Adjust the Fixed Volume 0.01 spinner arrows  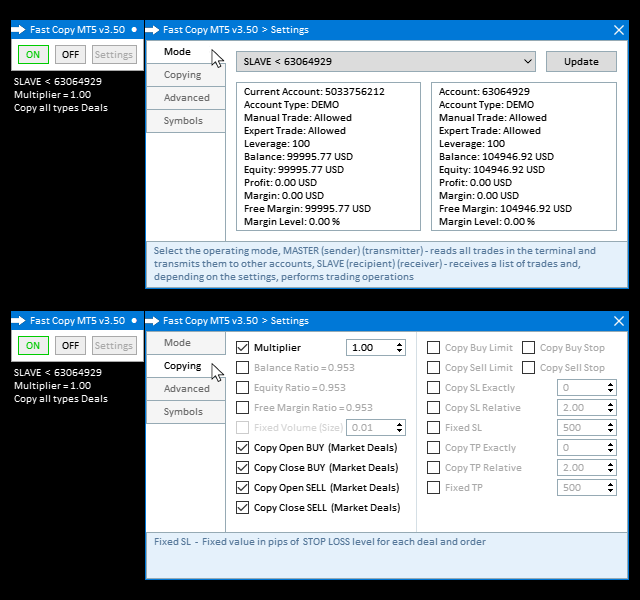point(399,428)
